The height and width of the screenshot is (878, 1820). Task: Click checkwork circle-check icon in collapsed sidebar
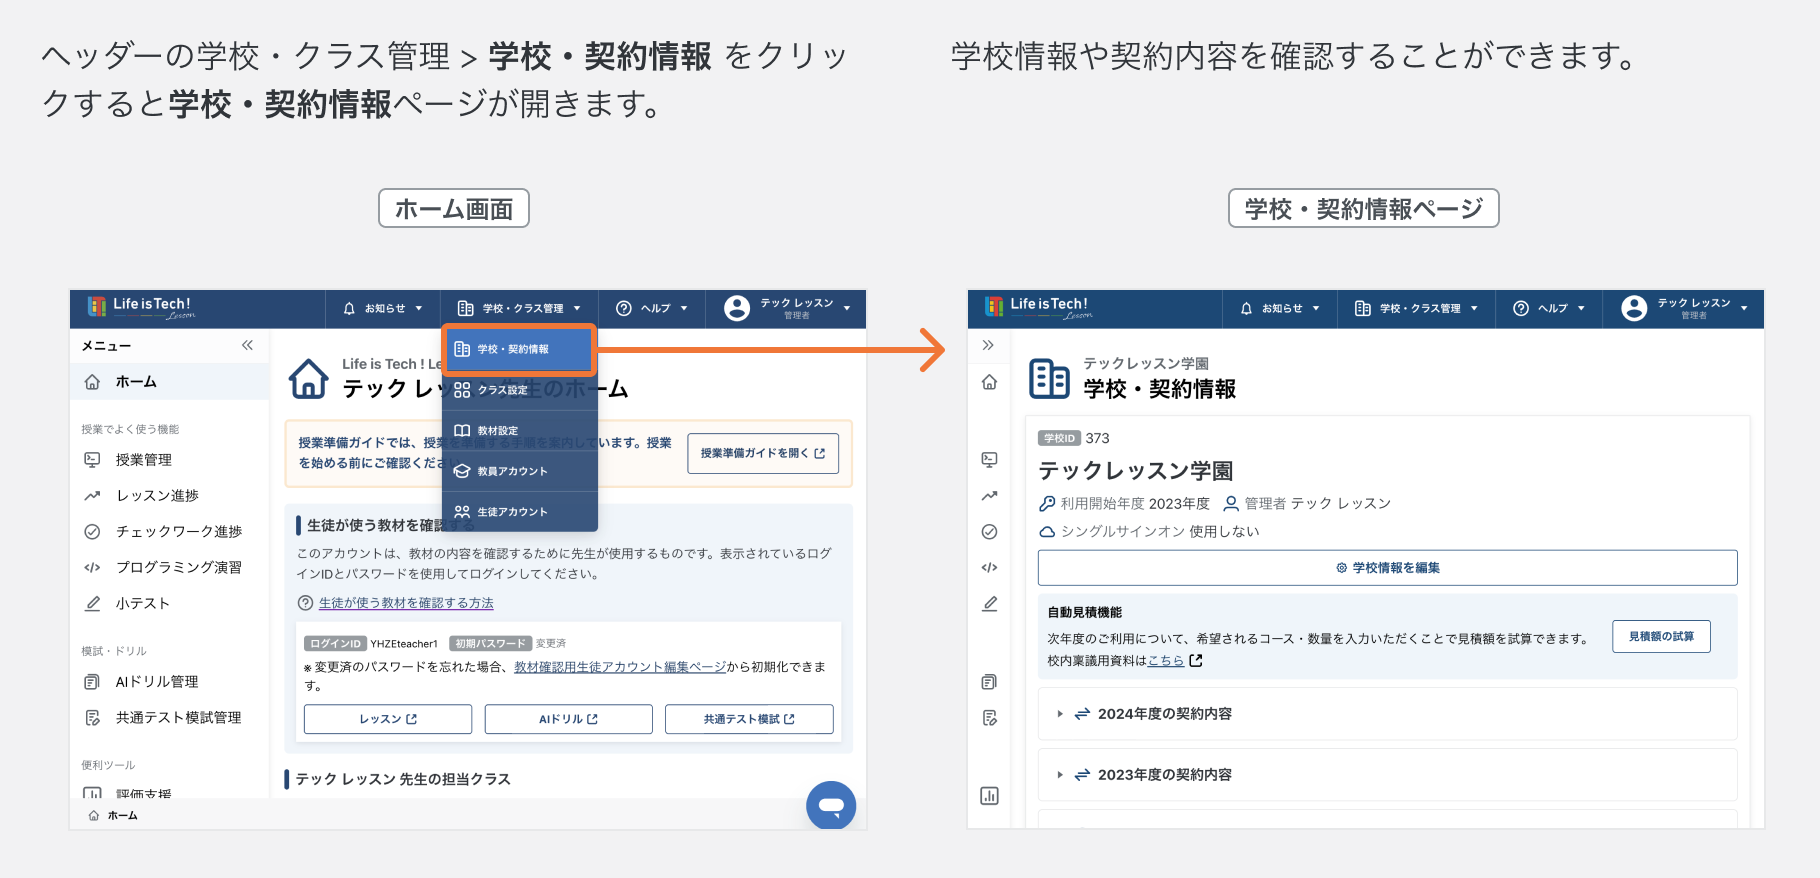989,532
